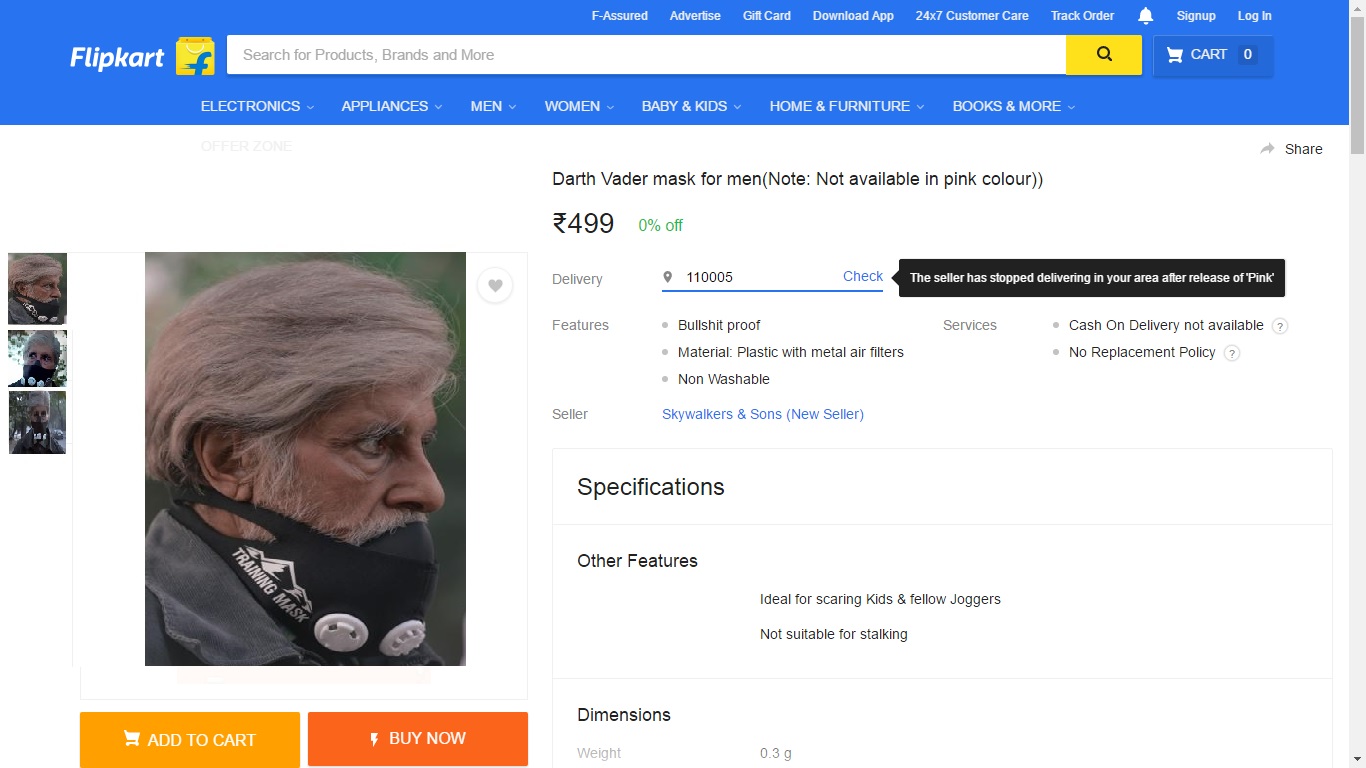Click the Log In link
This screenshot has width=1366, height=768.
(1254, 16)
